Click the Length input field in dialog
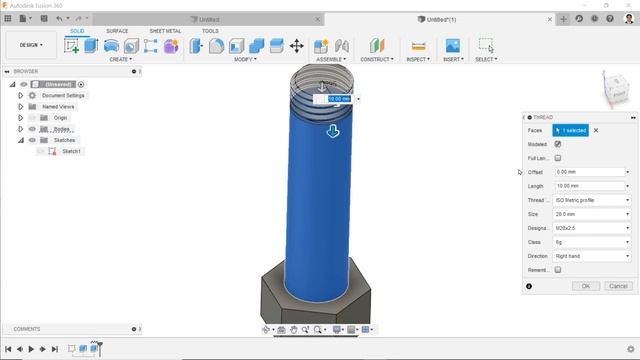This screenshot has height=360, width=640. pos(589,186)
